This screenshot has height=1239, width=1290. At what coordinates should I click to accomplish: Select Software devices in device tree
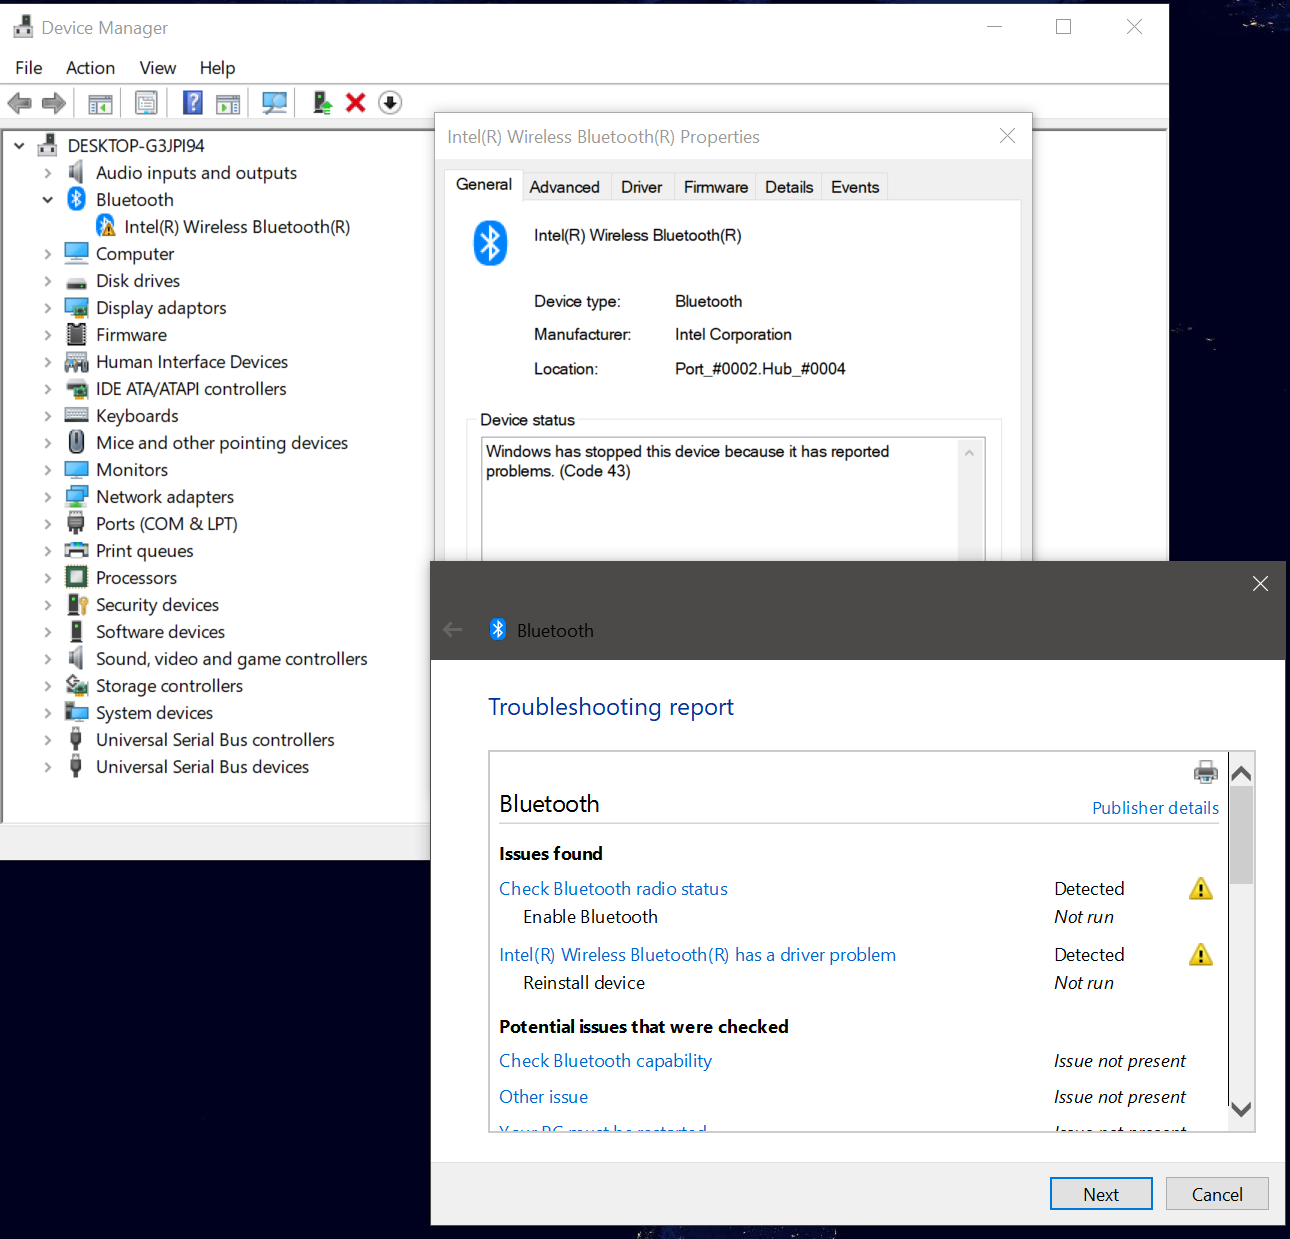point(160,631)
